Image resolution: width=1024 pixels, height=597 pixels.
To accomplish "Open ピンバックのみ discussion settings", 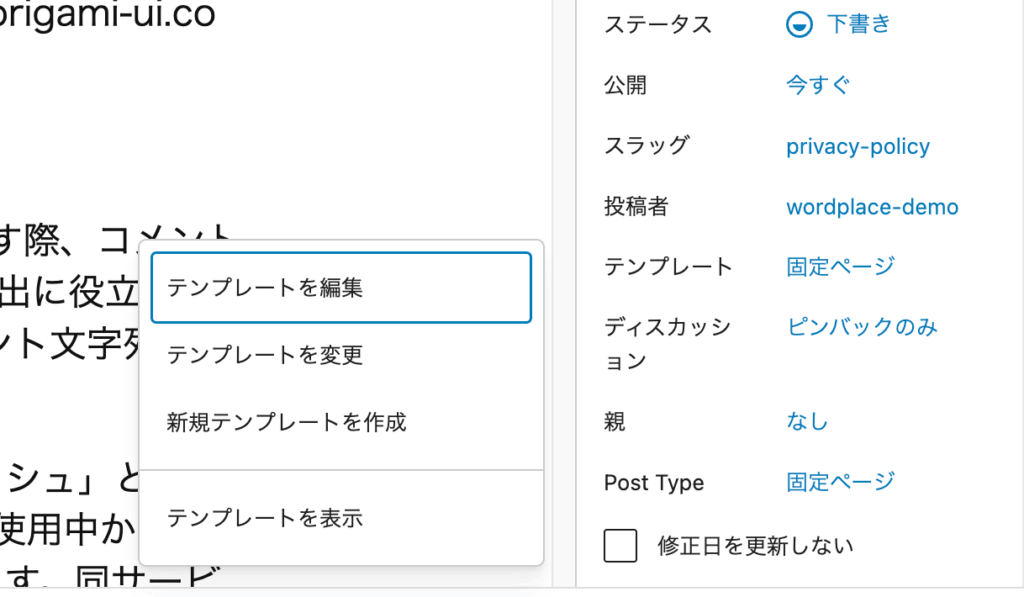I will pyautogui.click(x=862, y=327).
